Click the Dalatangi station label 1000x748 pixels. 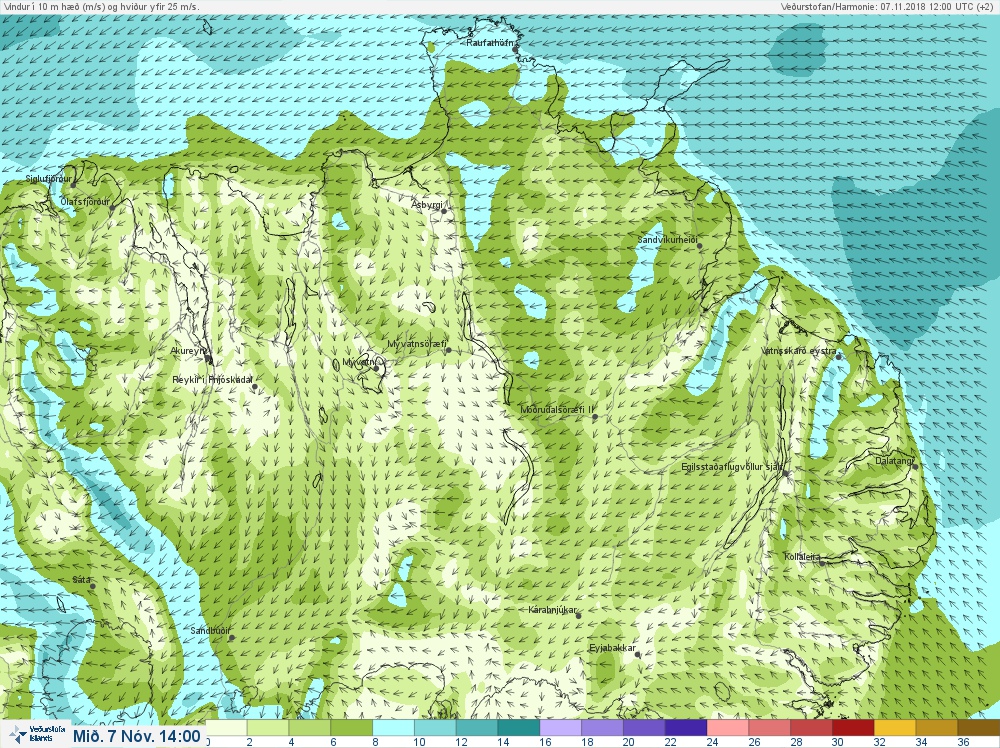895,460
